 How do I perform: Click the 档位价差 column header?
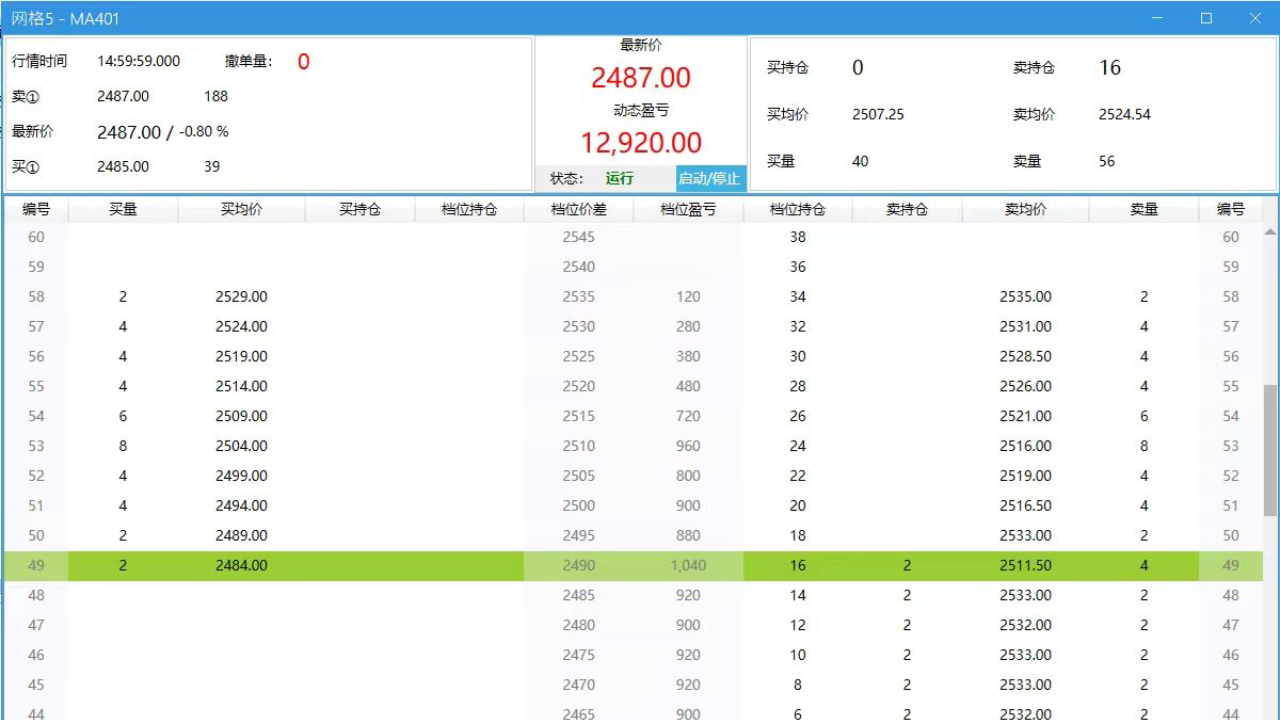click(x=578, y=209)
